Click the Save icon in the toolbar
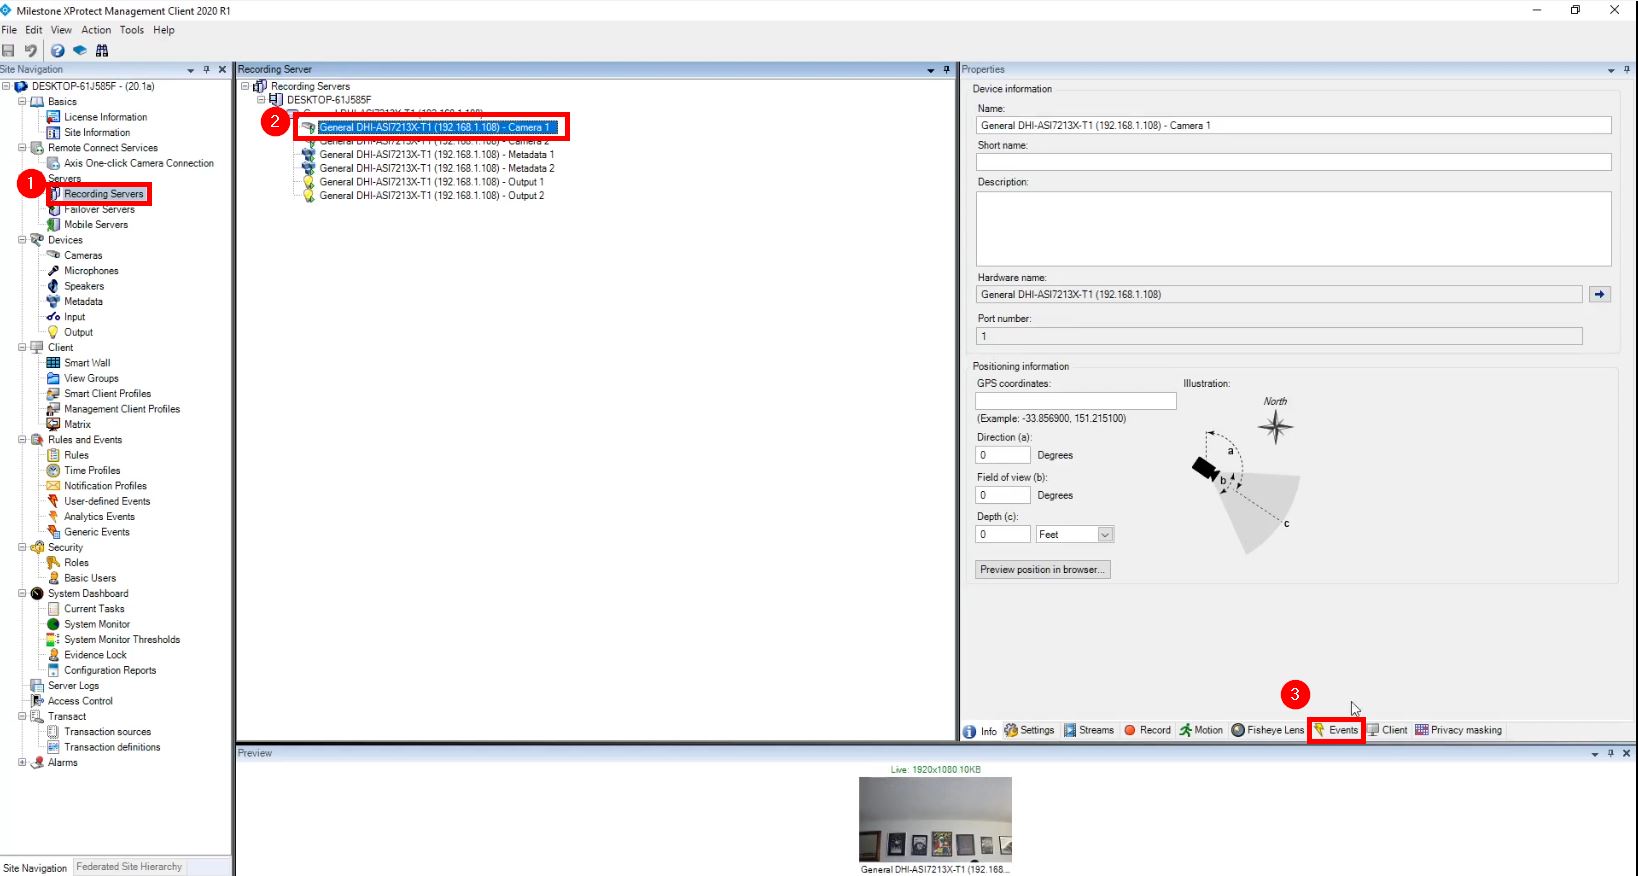1638x876 pixels. tap(8, 51)
